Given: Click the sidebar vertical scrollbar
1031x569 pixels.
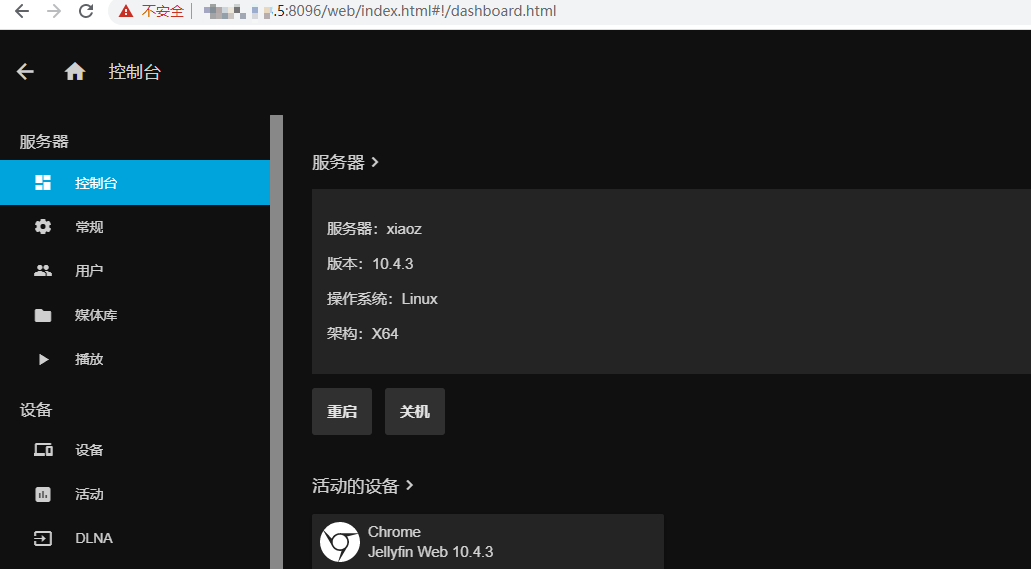Looking at the screenshot, I should coord(276,340).
